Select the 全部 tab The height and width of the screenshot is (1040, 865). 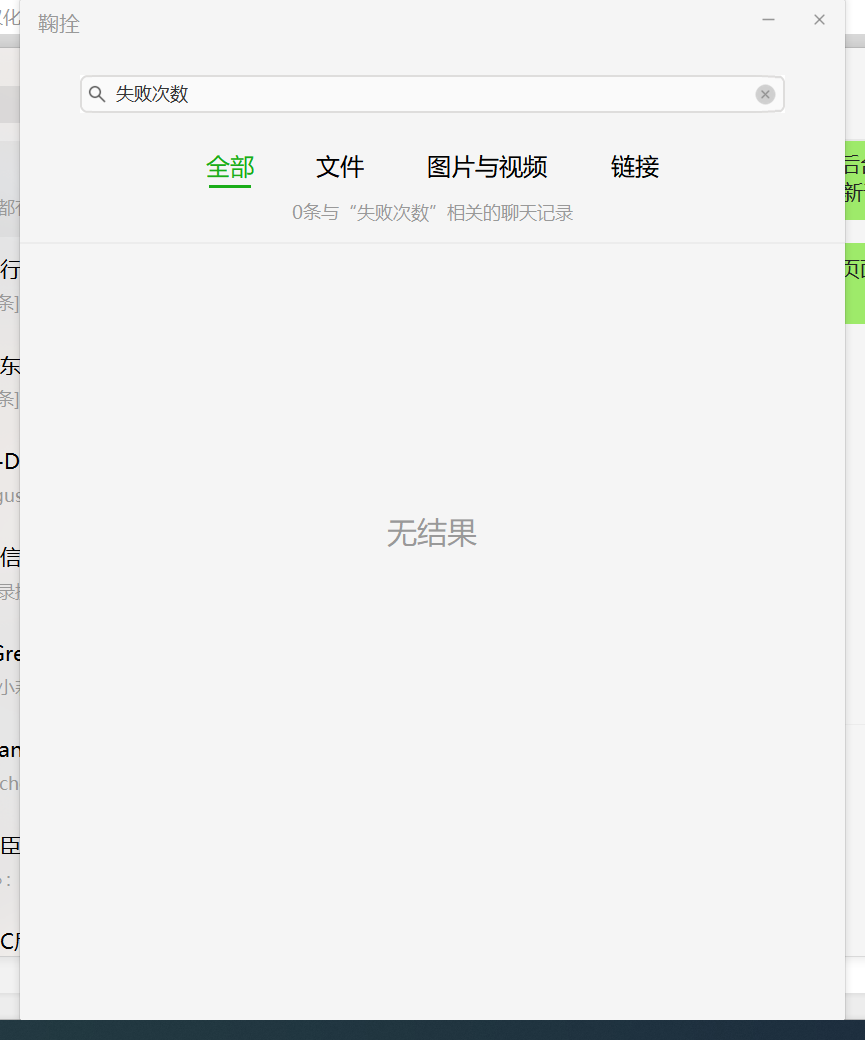tap(230, 167)
